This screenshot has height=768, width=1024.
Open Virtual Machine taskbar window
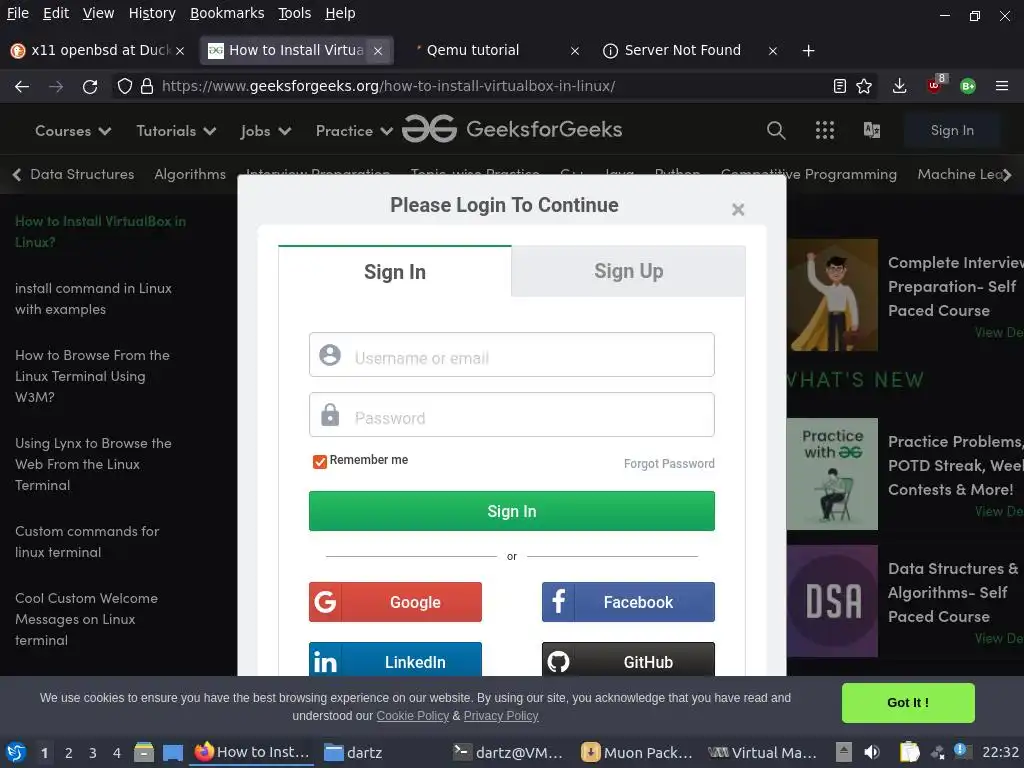[x=763, y=752]
